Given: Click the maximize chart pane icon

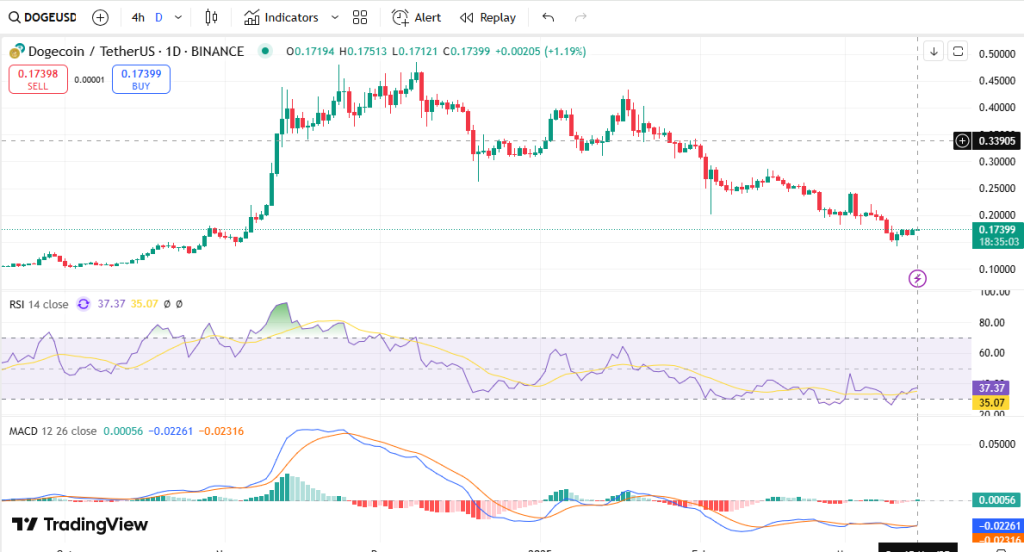Looking at the screenshot, I should pos(958,51).
